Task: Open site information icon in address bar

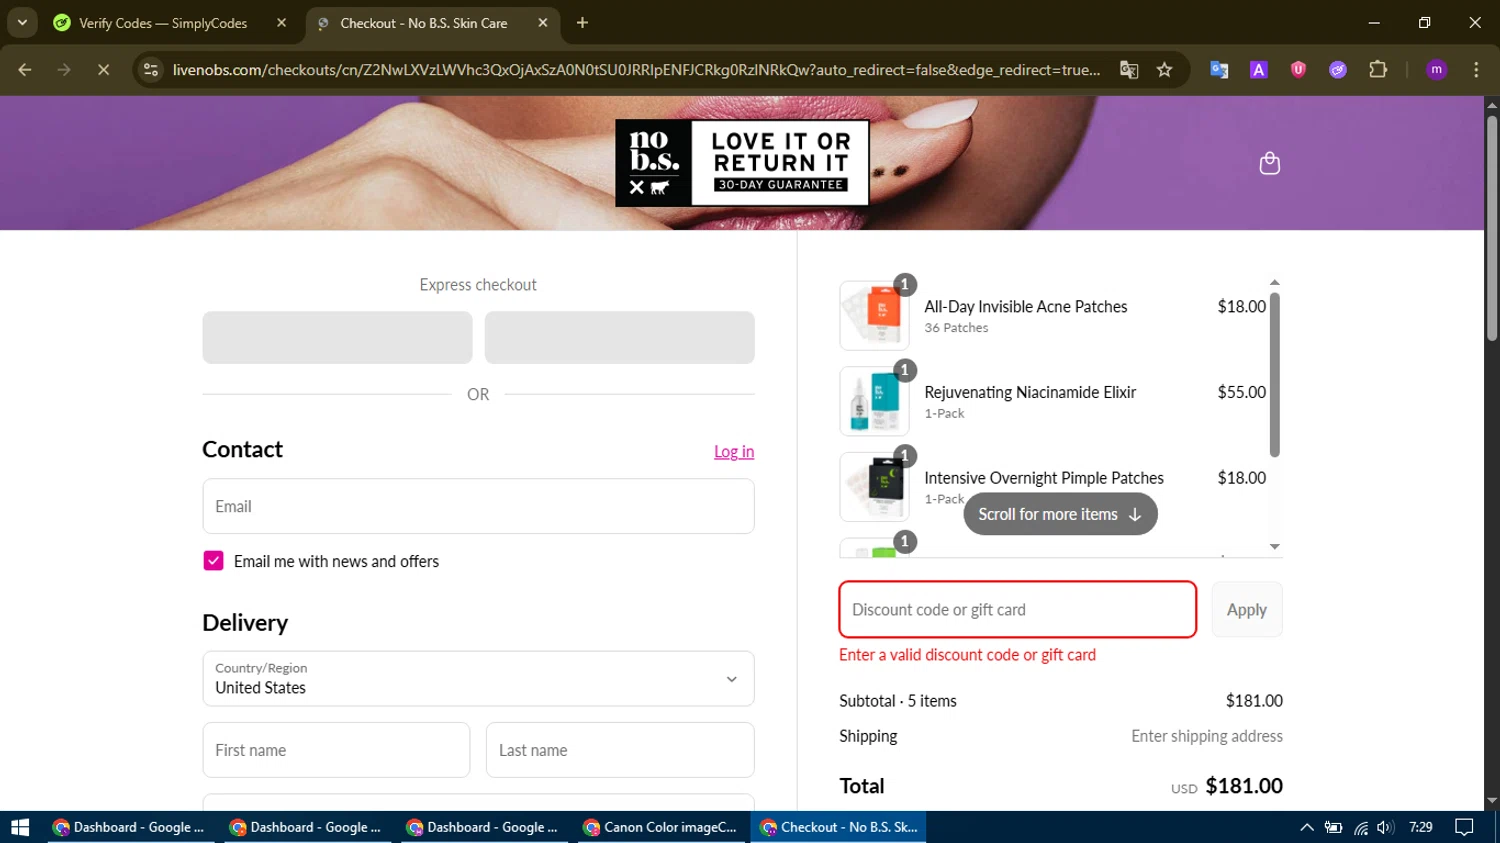Action: (151, 70)
